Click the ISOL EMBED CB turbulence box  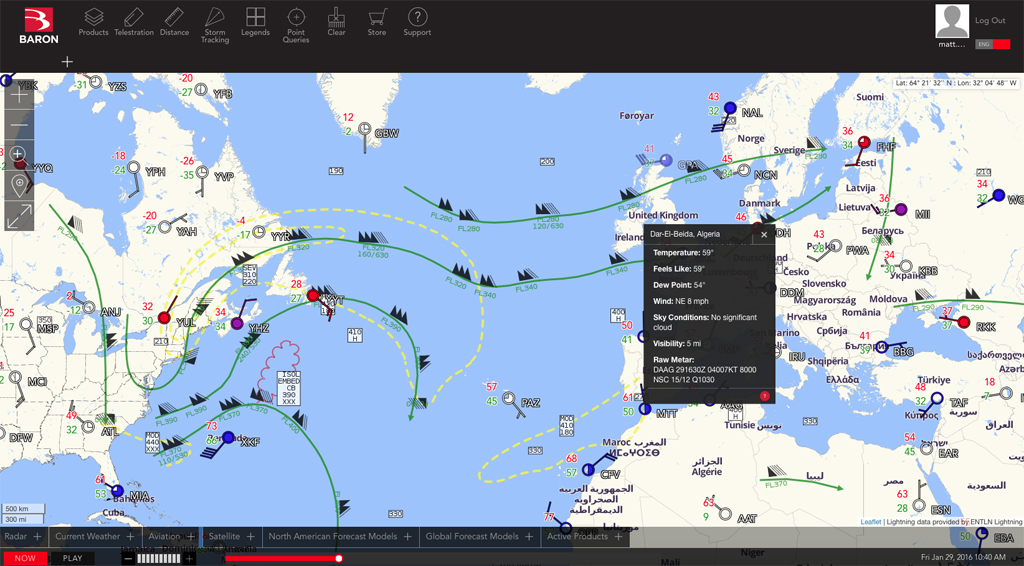(x=289, y=387)
